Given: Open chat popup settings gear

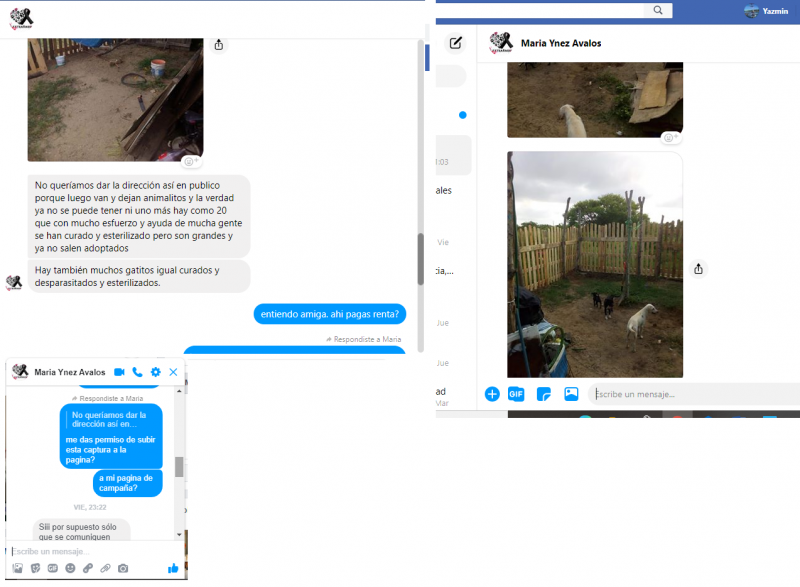Looking at the screenshot, I should click(x=156, y=372).
